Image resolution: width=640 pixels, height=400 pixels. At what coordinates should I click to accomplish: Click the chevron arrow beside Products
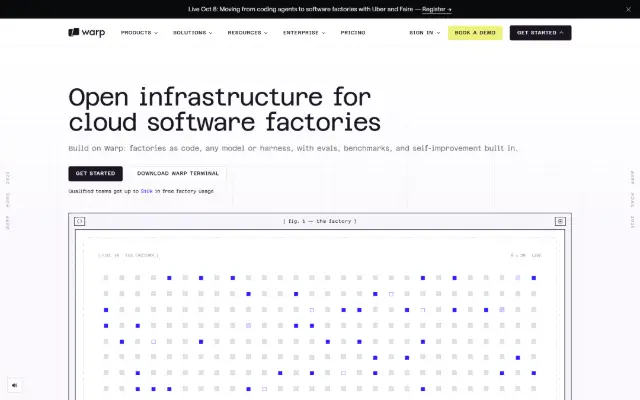coord(156,33)
